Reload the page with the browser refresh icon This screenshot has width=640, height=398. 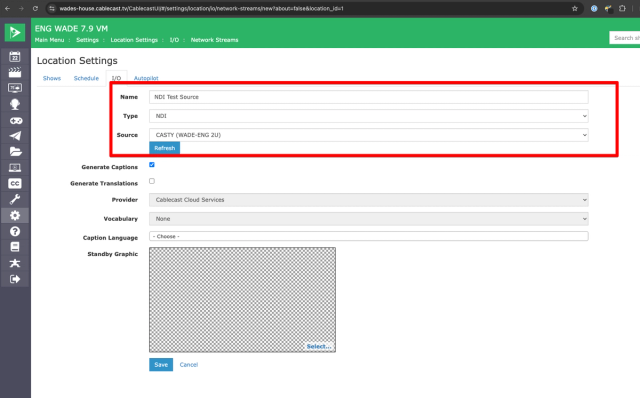coord(35,8)
